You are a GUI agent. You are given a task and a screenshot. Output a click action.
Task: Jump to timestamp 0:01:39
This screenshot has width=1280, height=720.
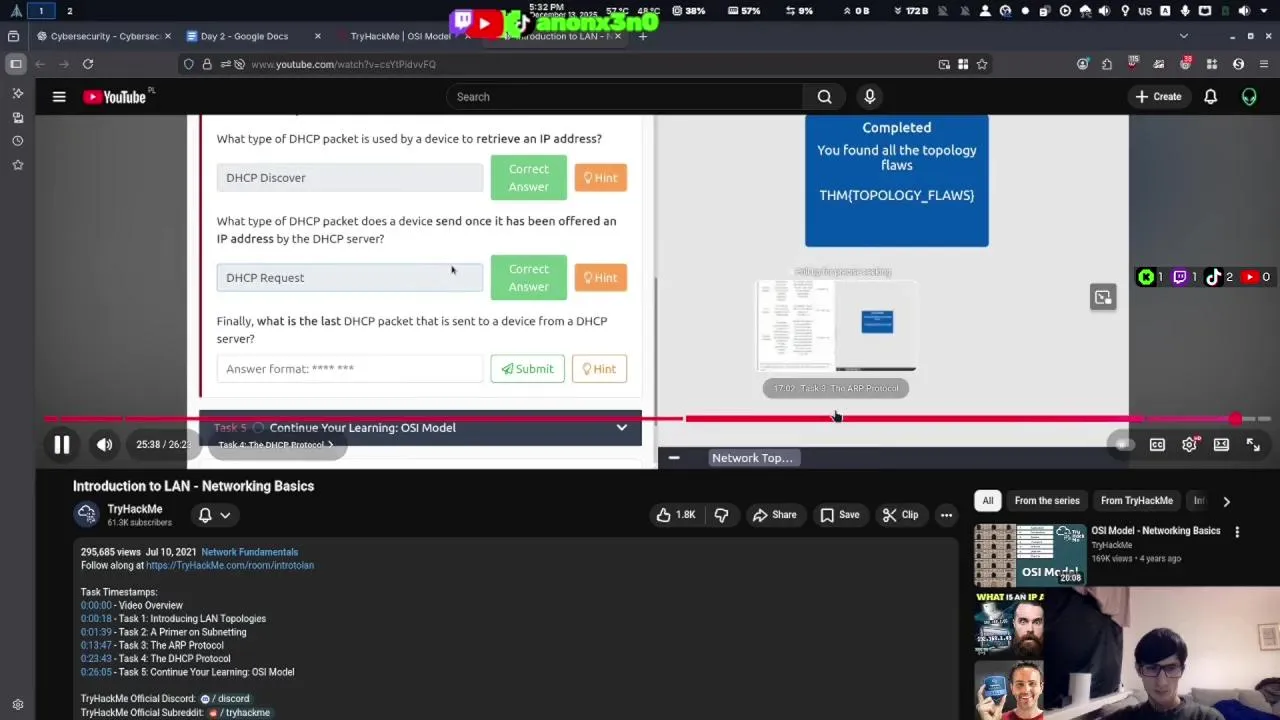(96, 632)
